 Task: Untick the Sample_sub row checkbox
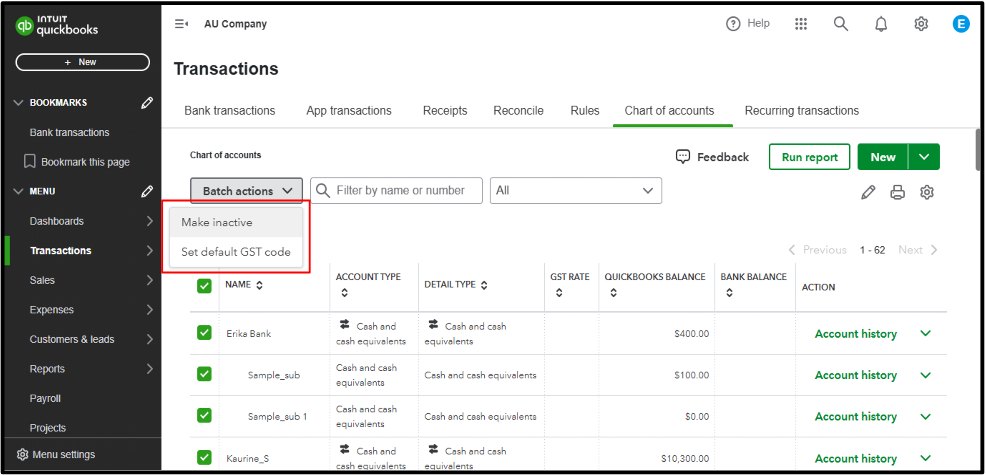(204, 374)
